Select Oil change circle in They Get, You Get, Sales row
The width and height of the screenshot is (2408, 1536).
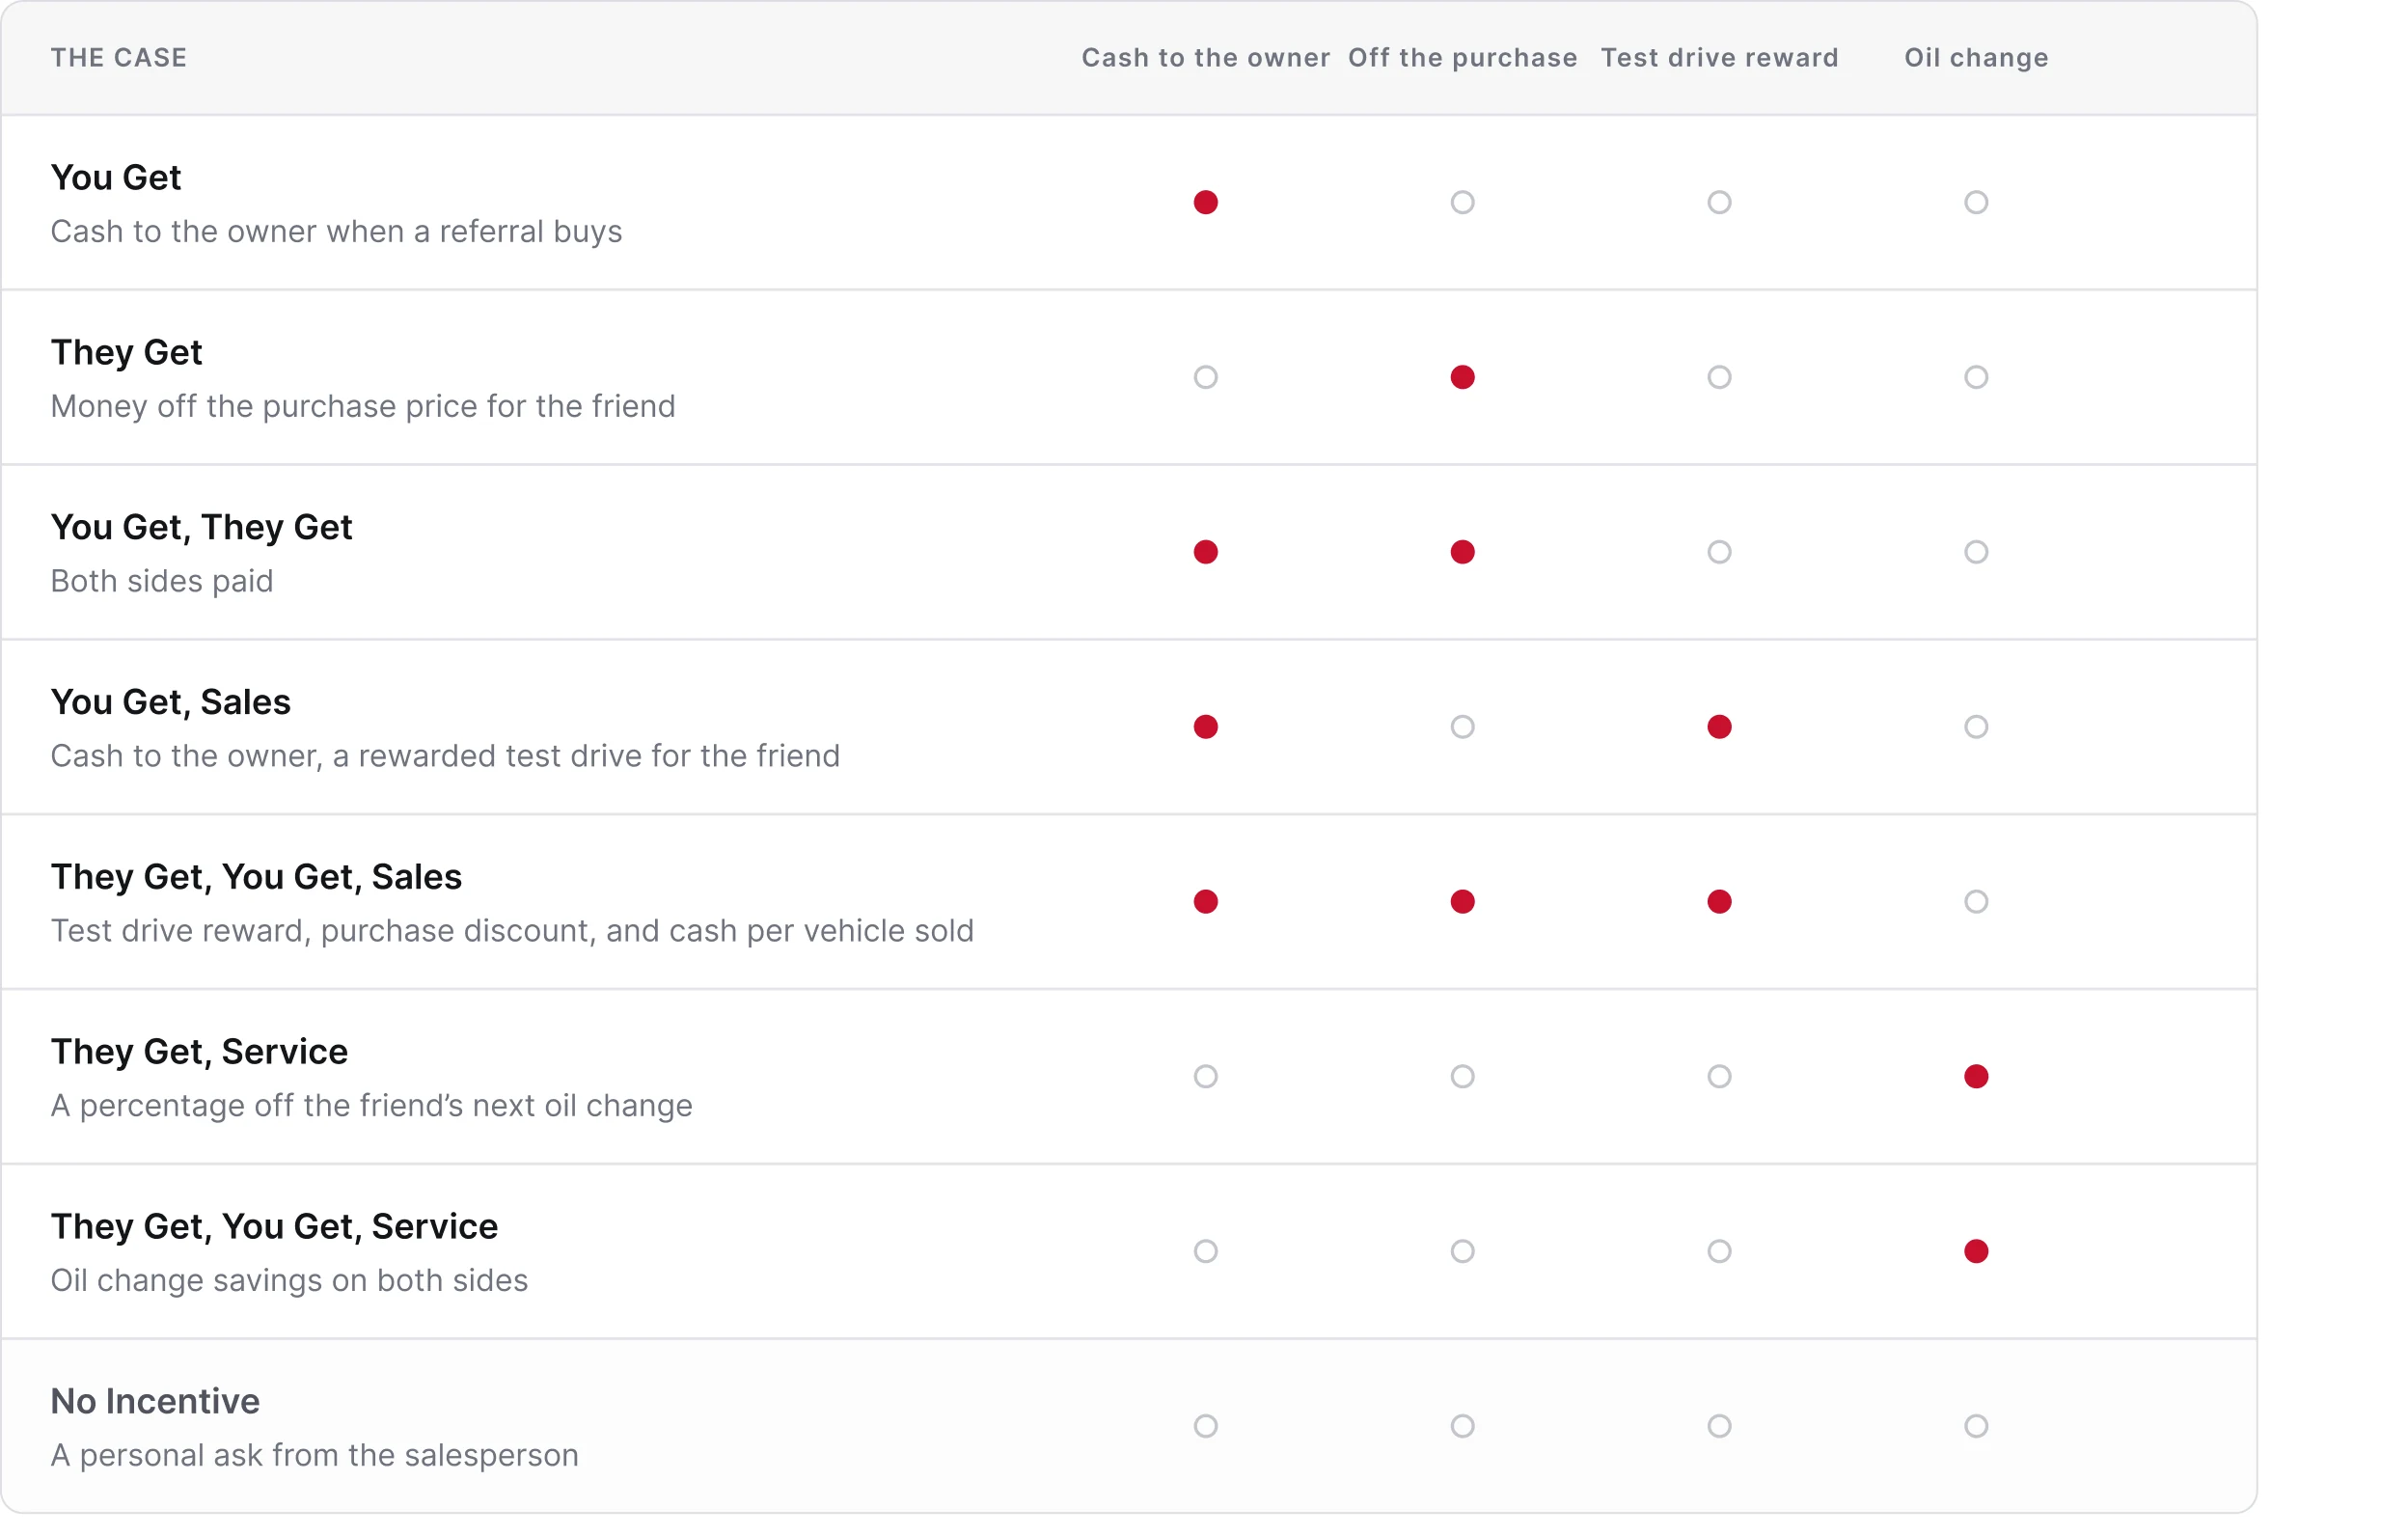[x=1977, y=902]
